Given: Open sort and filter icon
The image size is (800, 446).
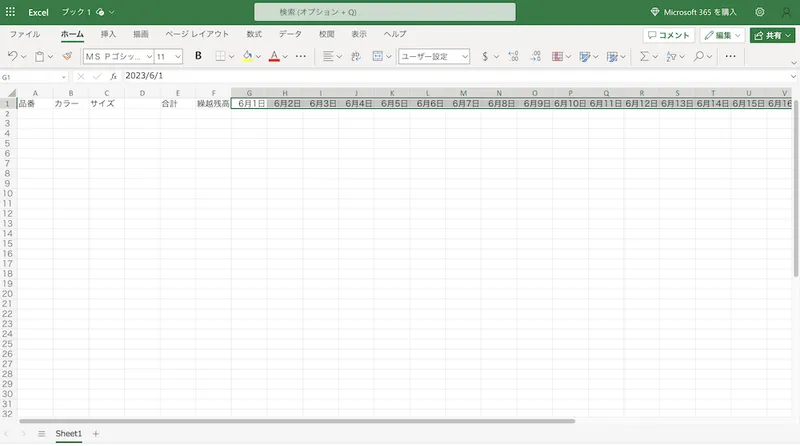Looking at the screenshot, I should [671, 56].
